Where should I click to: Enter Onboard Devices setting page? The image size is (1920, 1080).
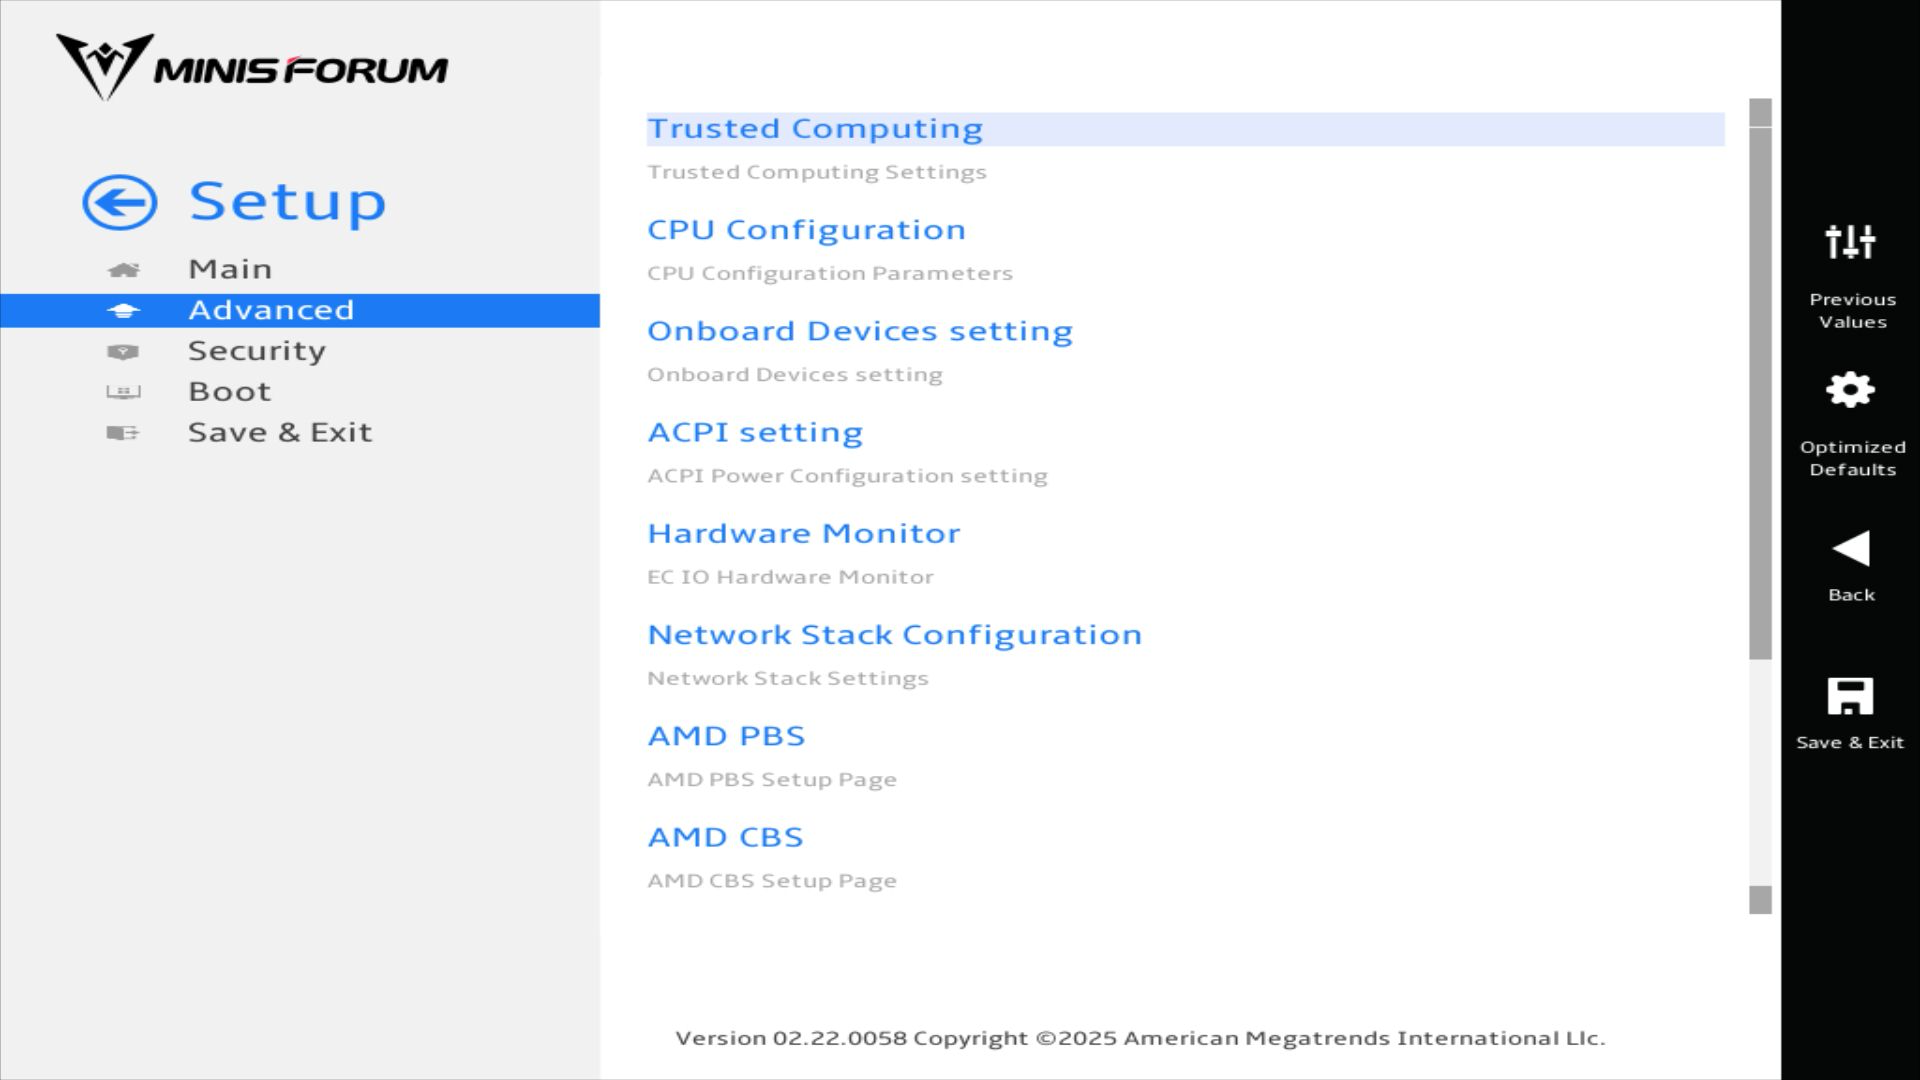point(859,331)
